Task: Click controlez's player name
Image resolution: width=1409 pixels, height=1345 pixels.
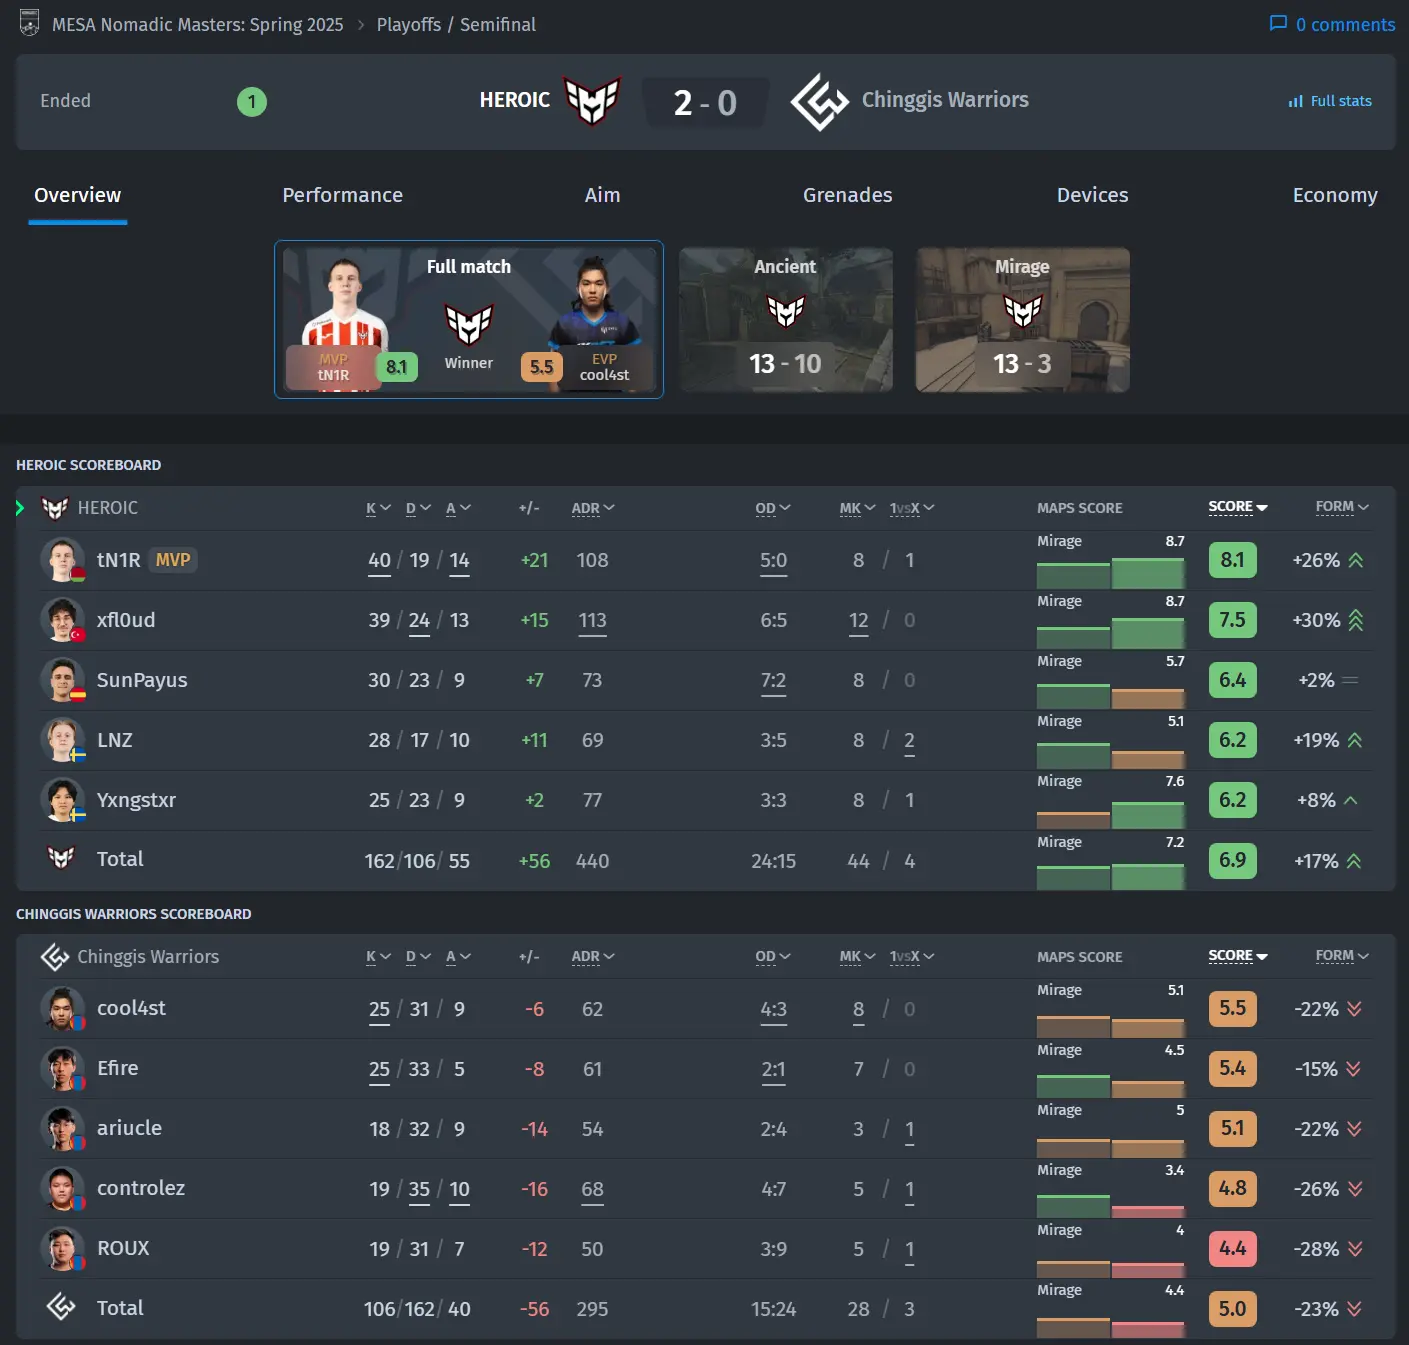Action: pos(141,1188)
